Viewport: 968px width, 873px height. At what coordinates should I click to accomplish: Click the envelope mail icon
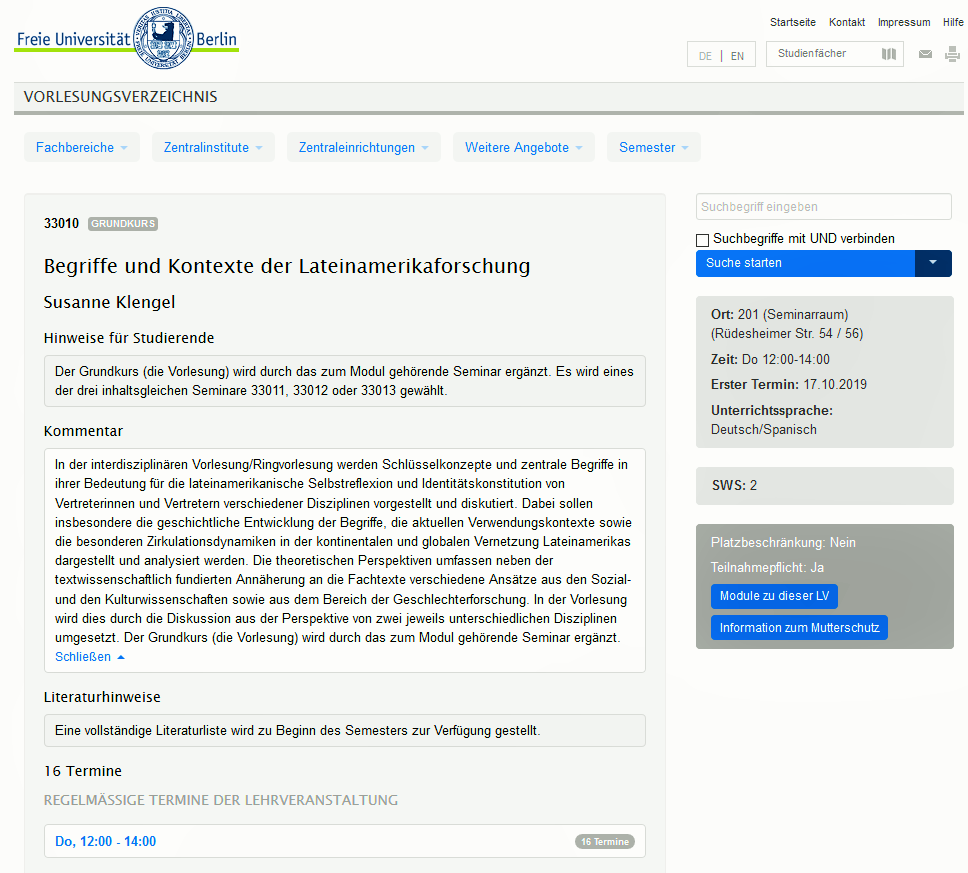point(925,54)
